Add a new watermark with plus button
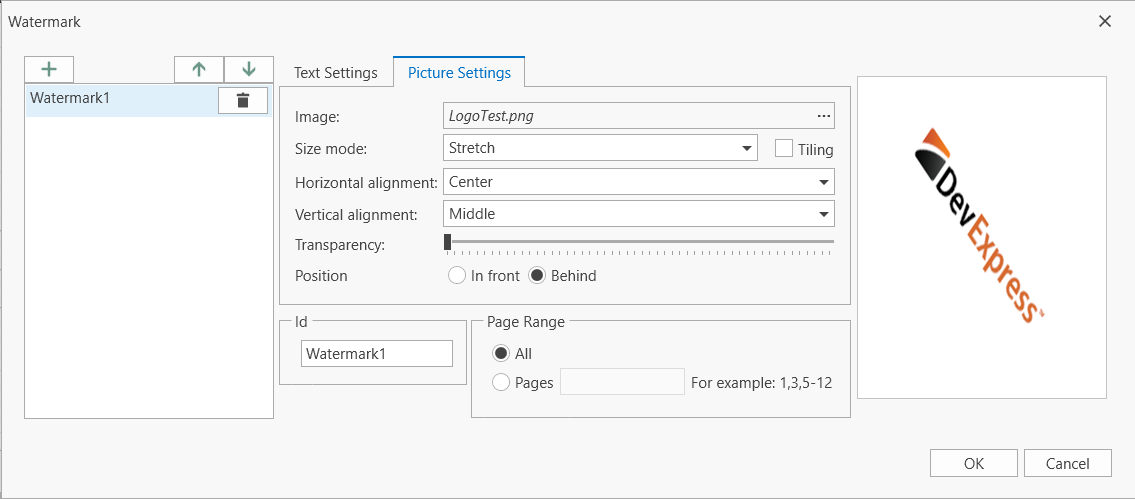Screen dimensions: 1135x499 pos(48,69)
